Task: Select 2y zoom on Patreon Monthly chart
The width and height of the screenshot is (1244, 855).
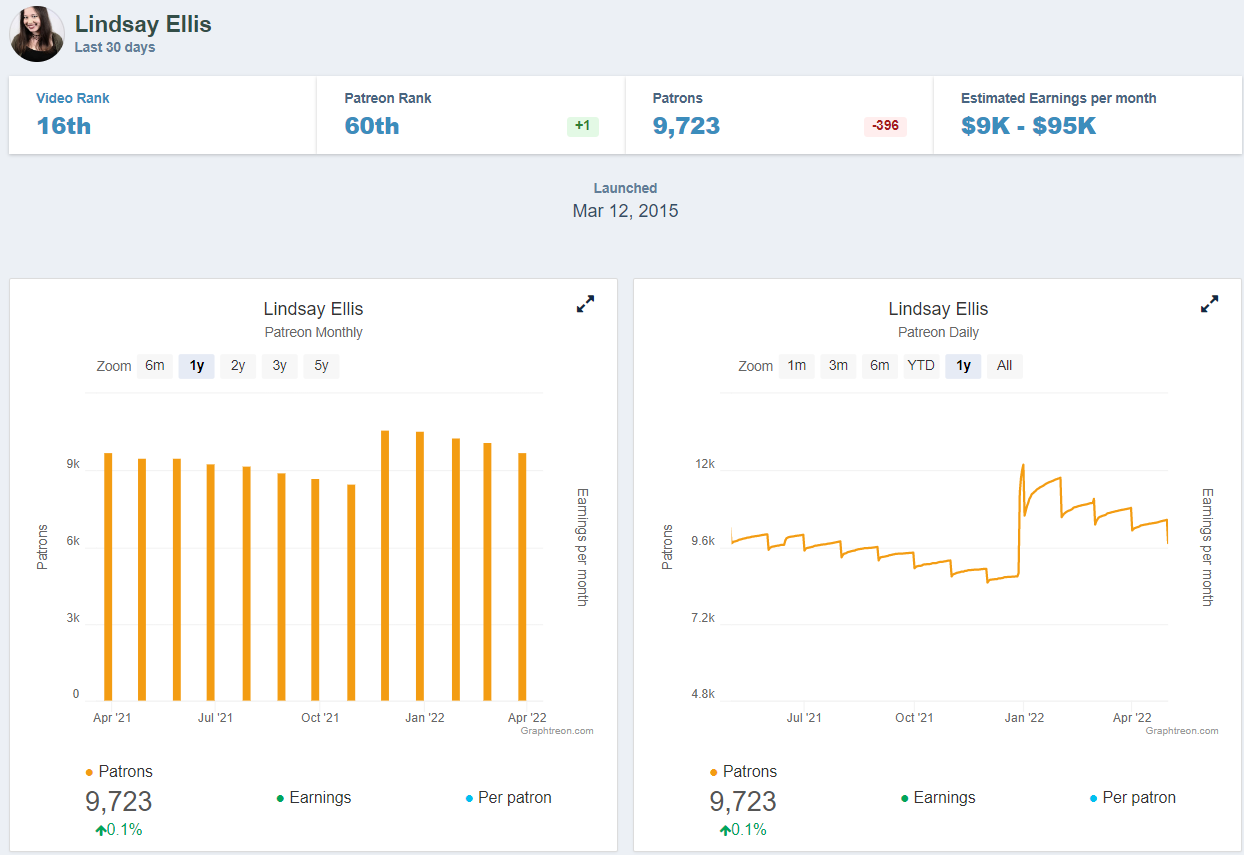Action: click(238, 366)
